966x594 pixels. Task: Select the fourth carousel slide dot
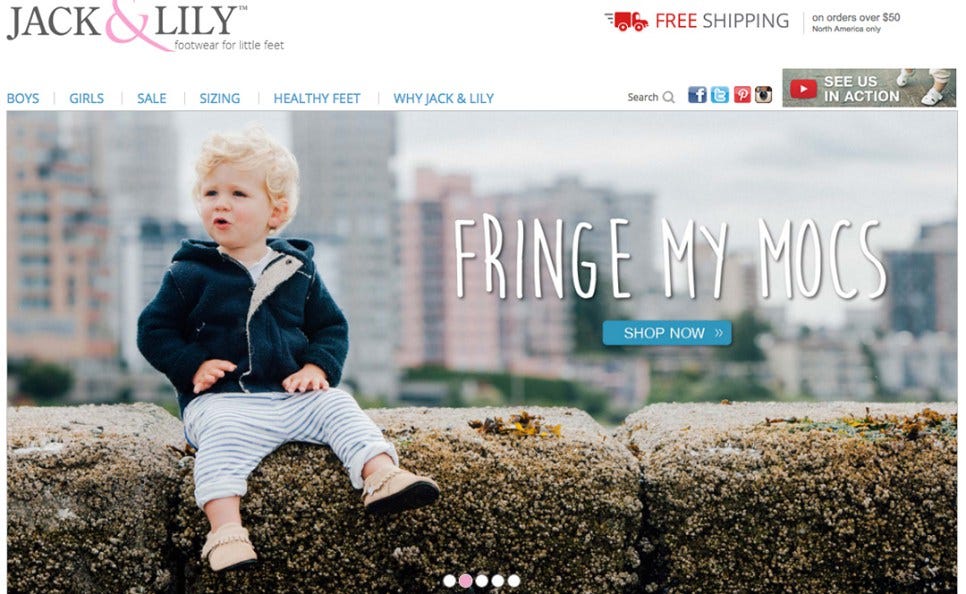(498, 580)
